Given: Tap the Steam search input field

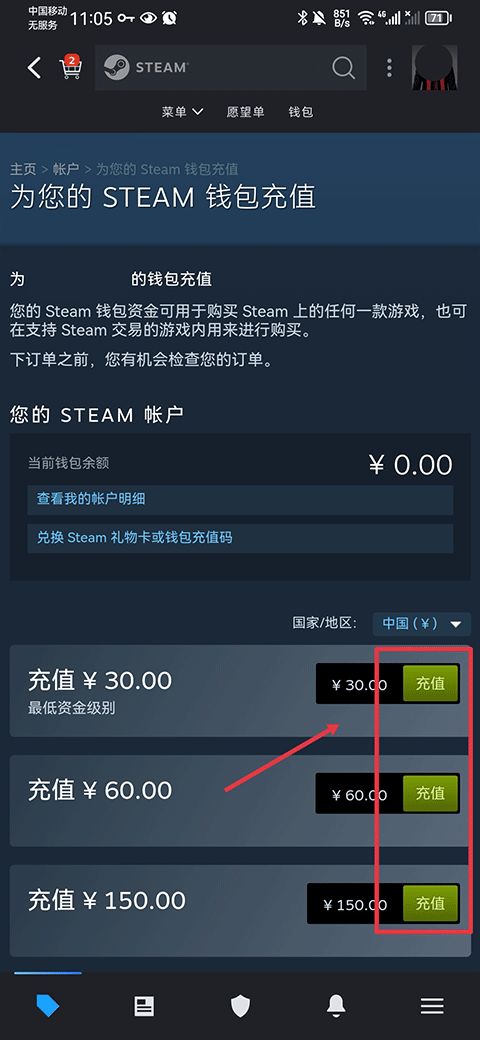Looking at the screenshot, I should tap(231, 68).
